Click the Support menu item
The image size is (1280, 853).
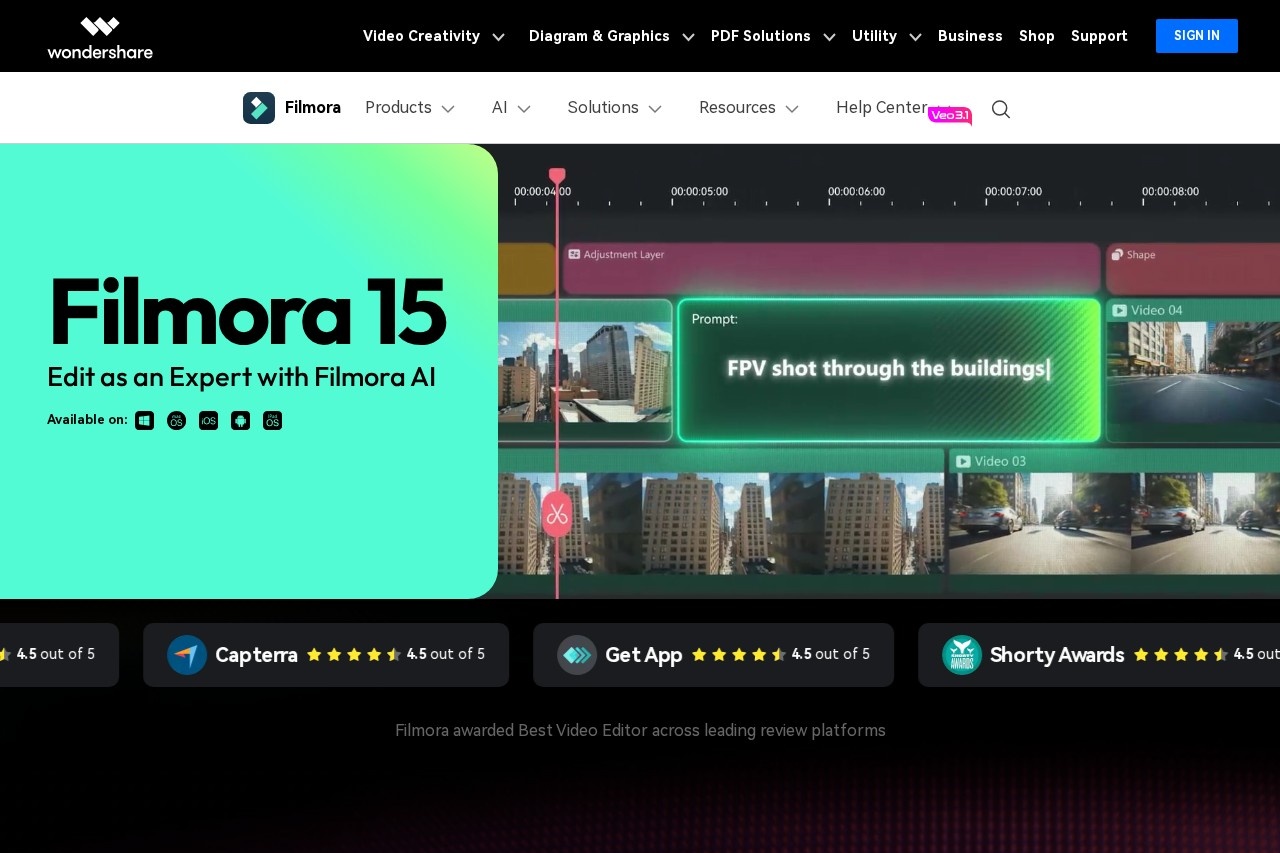[1099, 36]
